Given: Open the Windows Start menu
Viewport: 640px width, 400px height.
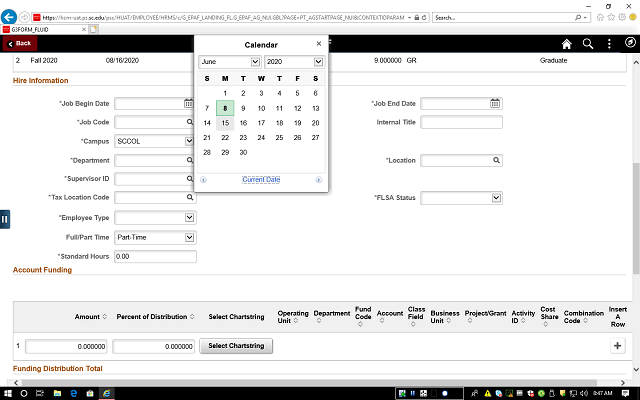Looking at the screenshot, I should (8, 393).
